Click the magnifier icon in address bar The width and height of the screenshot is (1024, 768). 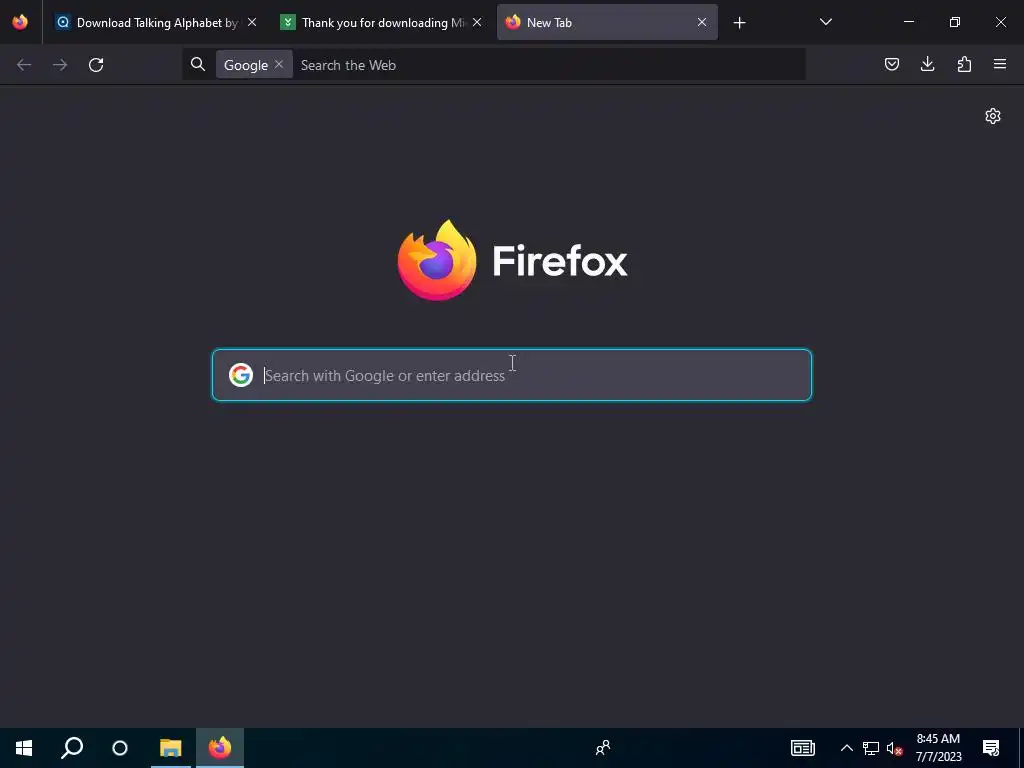point(198,64)
